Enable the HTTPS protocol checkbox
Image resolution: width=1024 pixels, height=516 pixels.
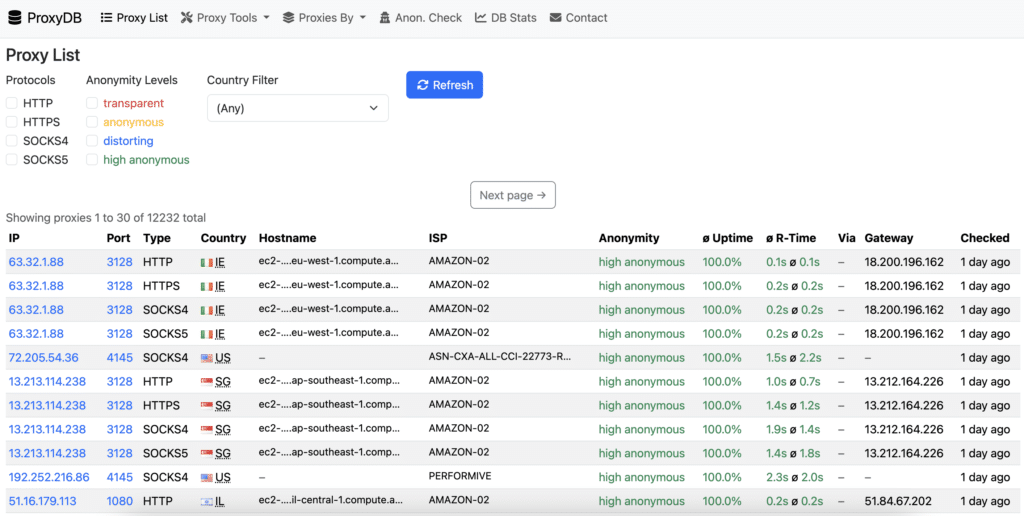click(x=12, y=122)
